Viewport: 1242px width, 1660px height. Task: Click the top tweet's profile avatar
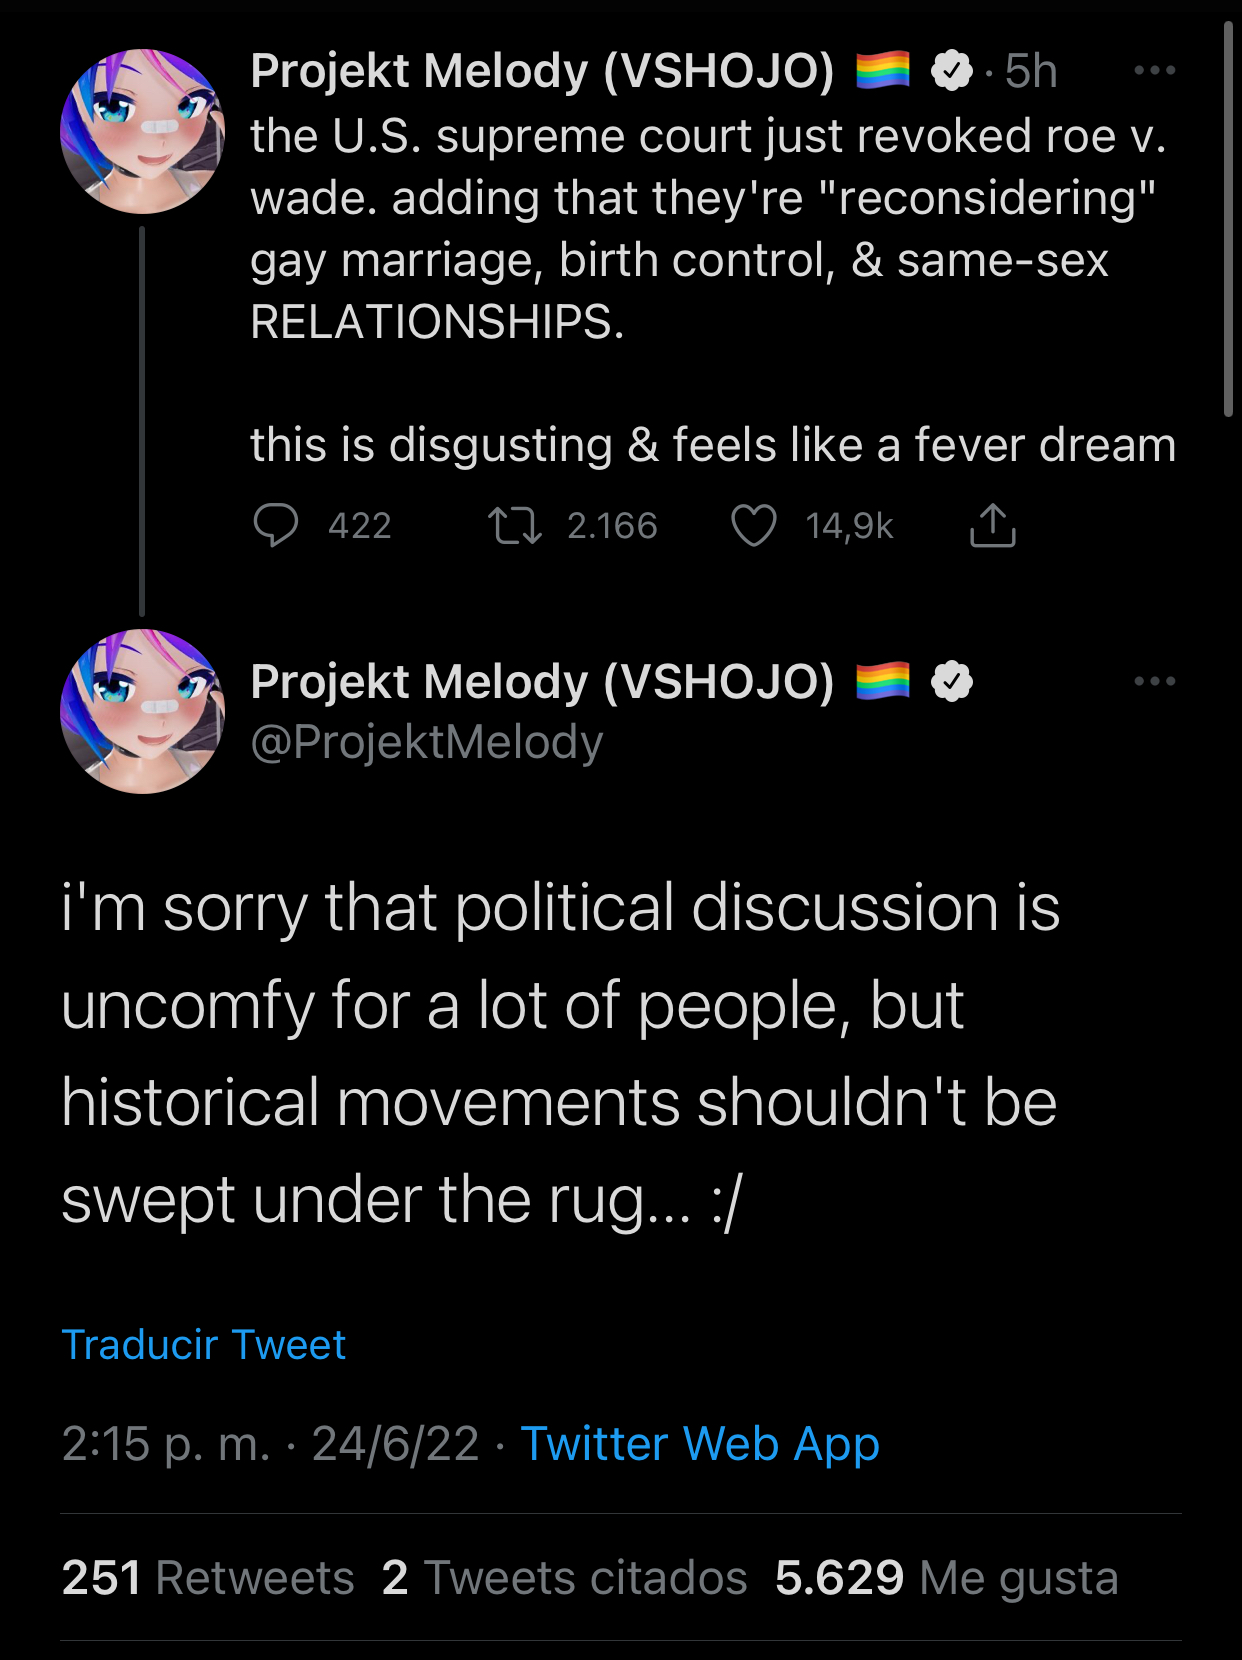pyautogui.click(x=142, y=131)
